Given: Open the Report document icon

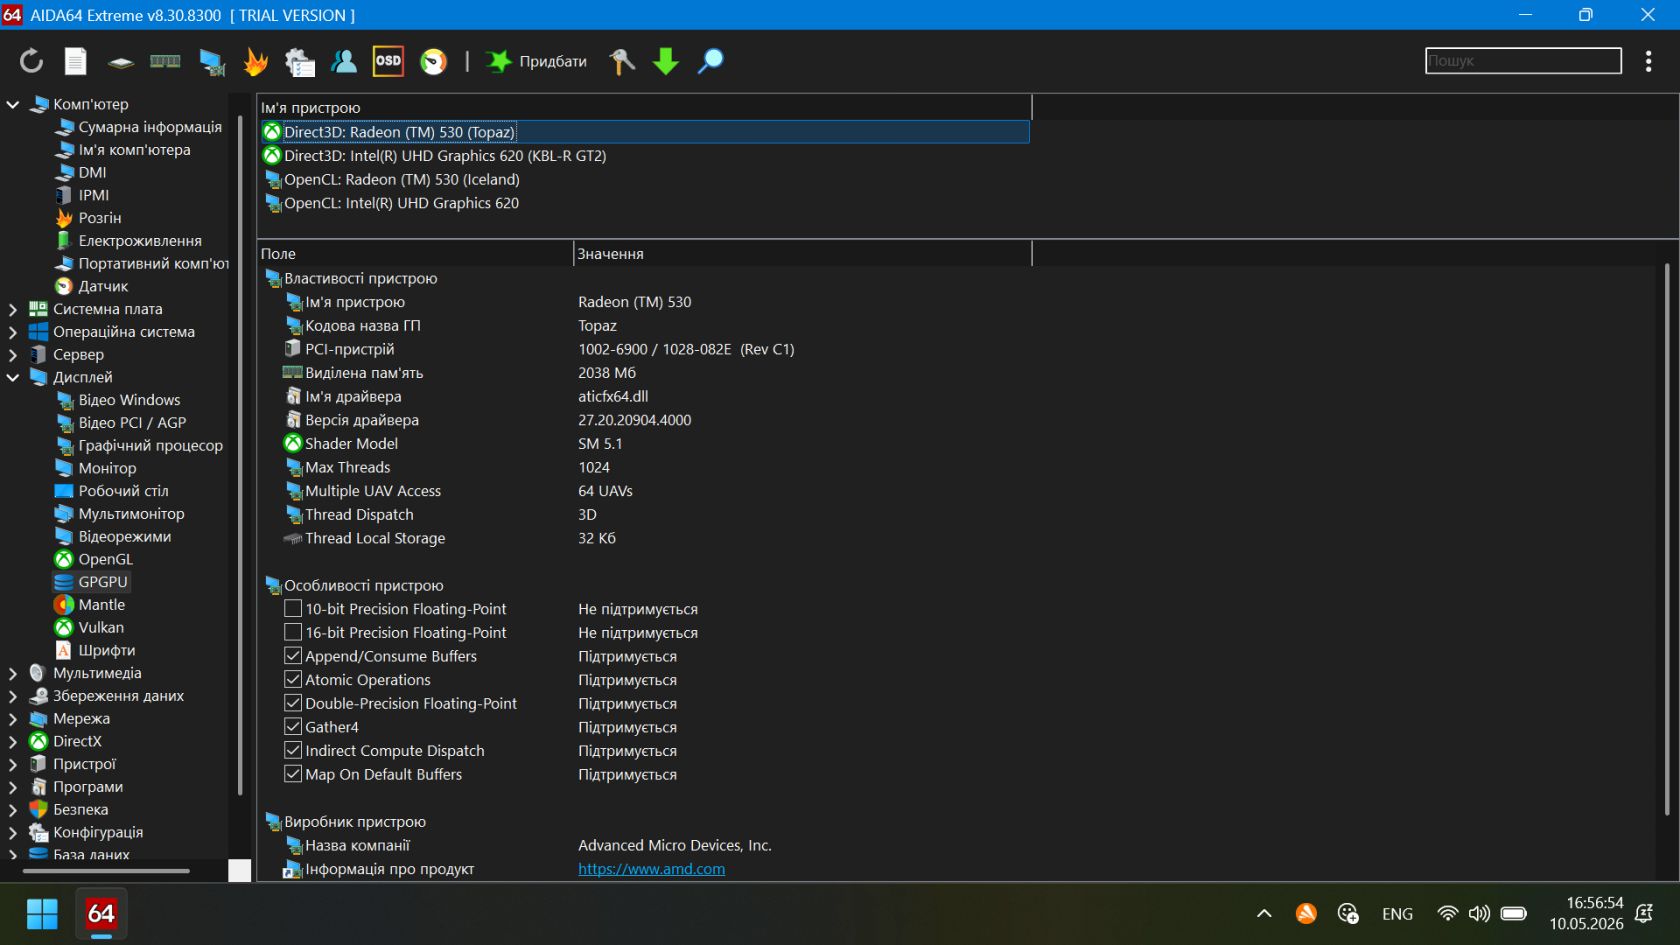Looking at the screenshot, I should 76,61.
